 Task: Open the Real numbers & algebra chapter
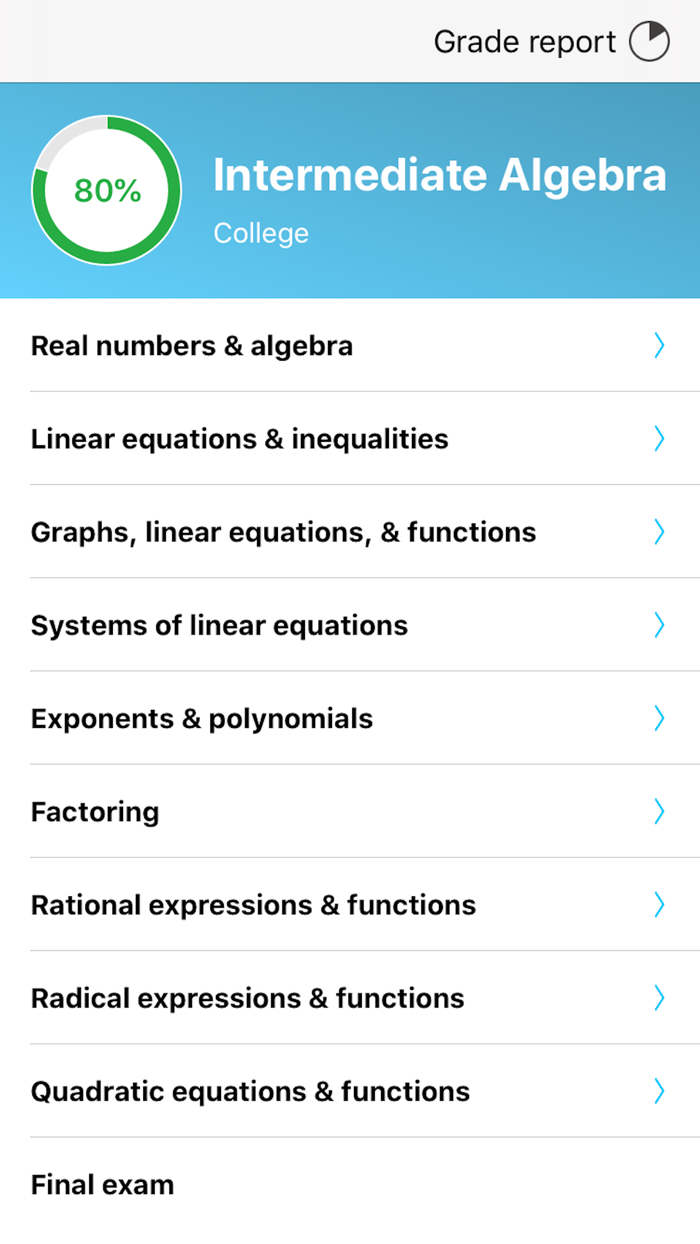(192, 345)
